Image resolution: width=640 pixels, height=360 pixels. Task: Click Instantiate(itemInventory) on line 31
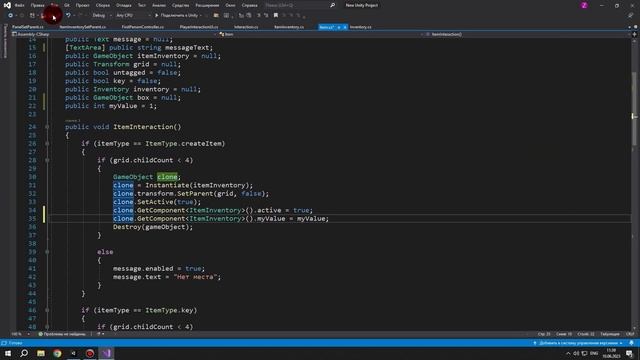click(x=197, y=185)
